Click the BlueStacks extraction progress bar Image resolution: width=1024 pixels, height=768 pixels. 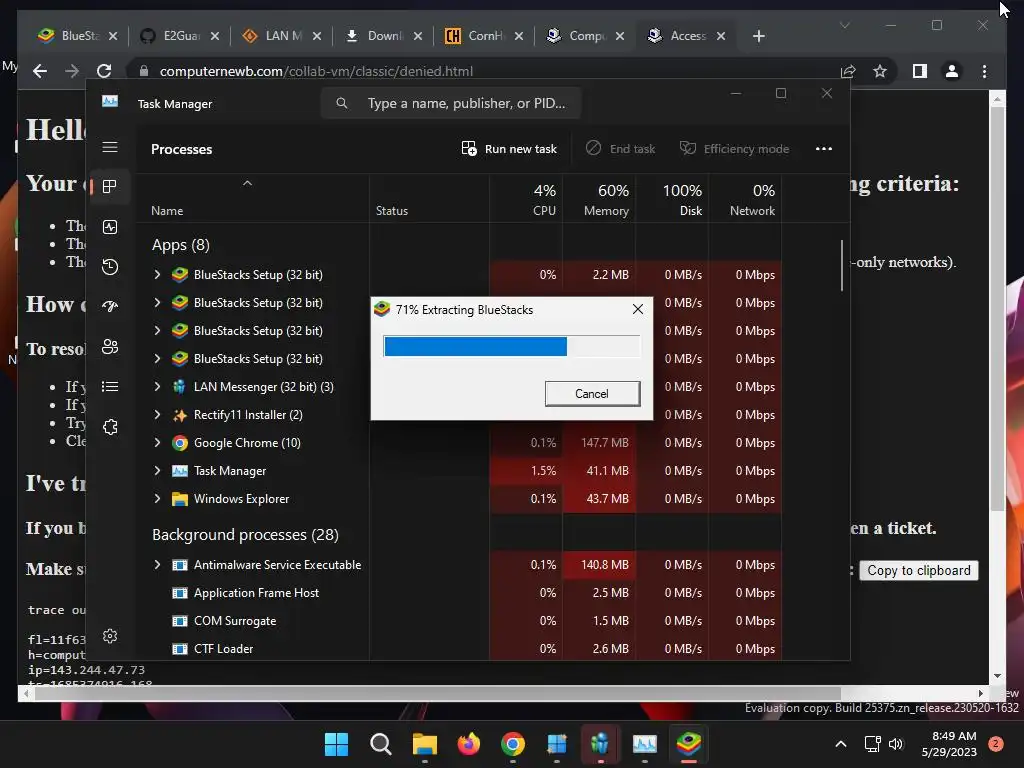512,346
